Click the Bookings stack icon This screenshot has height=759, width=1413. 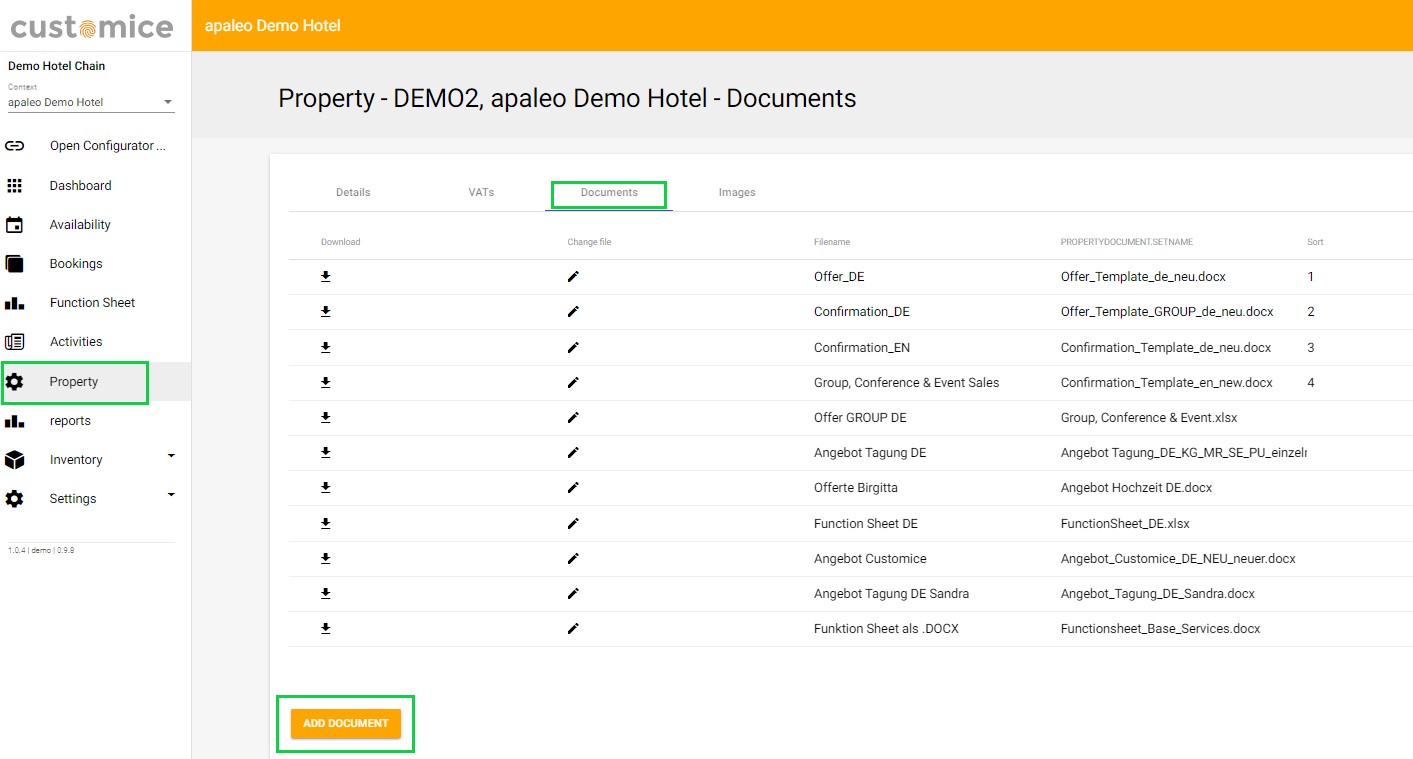click(14, 264)
